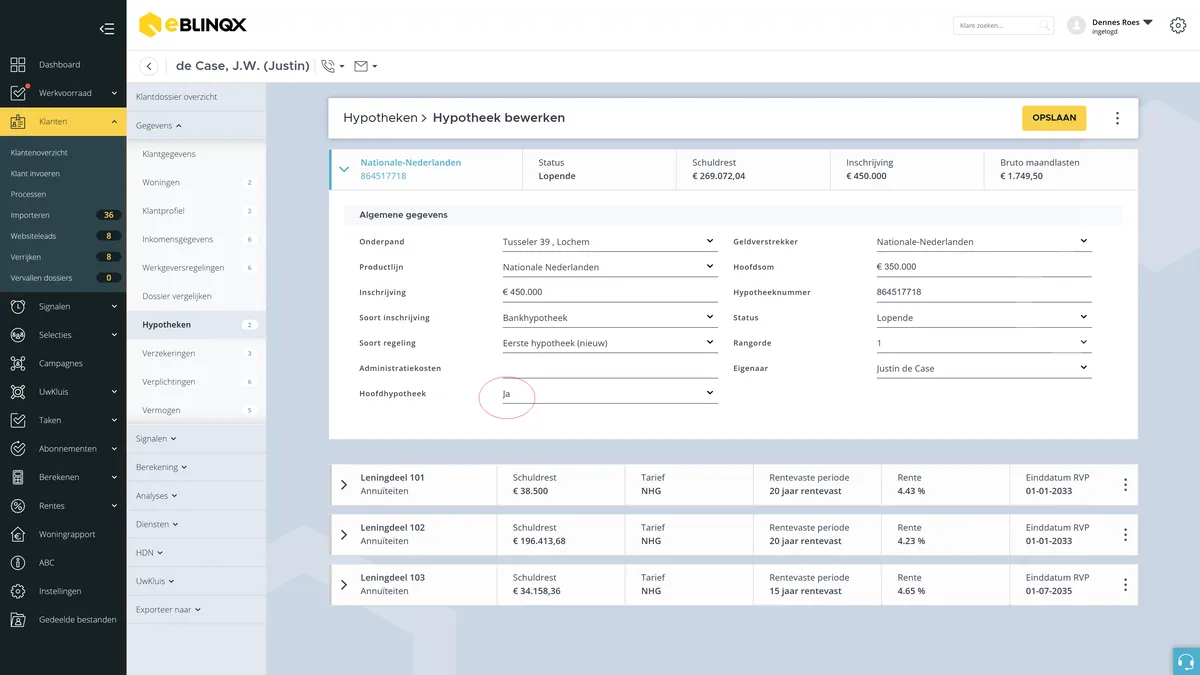Screen dimensions: 1200x675
Task: Open the Soort inschrijving dropdown
Action: pos(609,317)
